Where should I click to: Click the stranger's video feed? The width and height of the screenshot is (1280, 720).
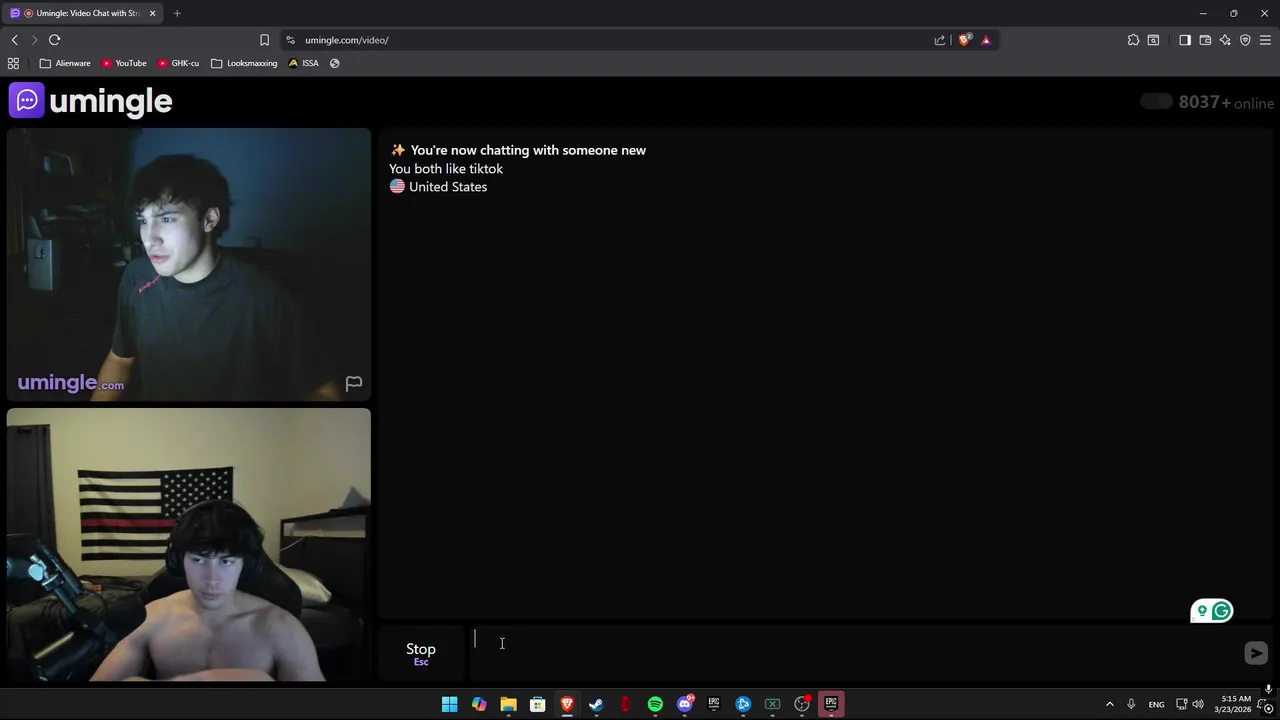[x=189, y=265]
